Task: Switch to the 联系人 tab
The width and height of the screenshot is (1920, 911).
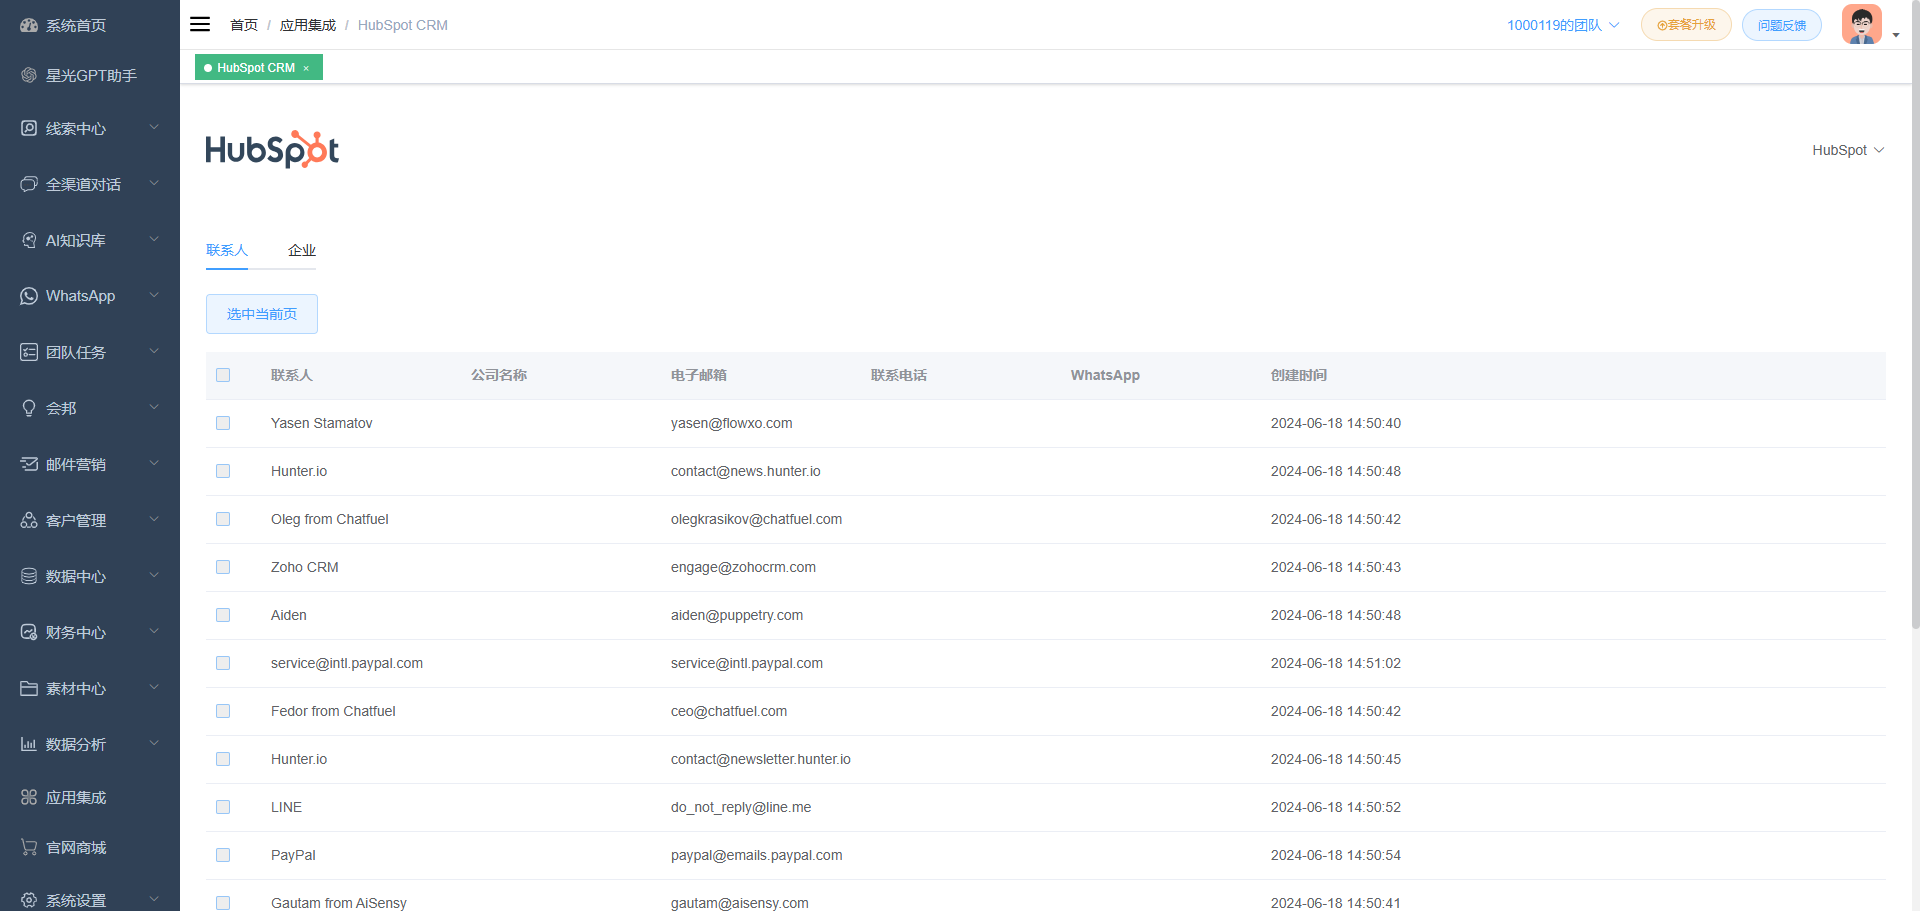Action: click(227, 250)
